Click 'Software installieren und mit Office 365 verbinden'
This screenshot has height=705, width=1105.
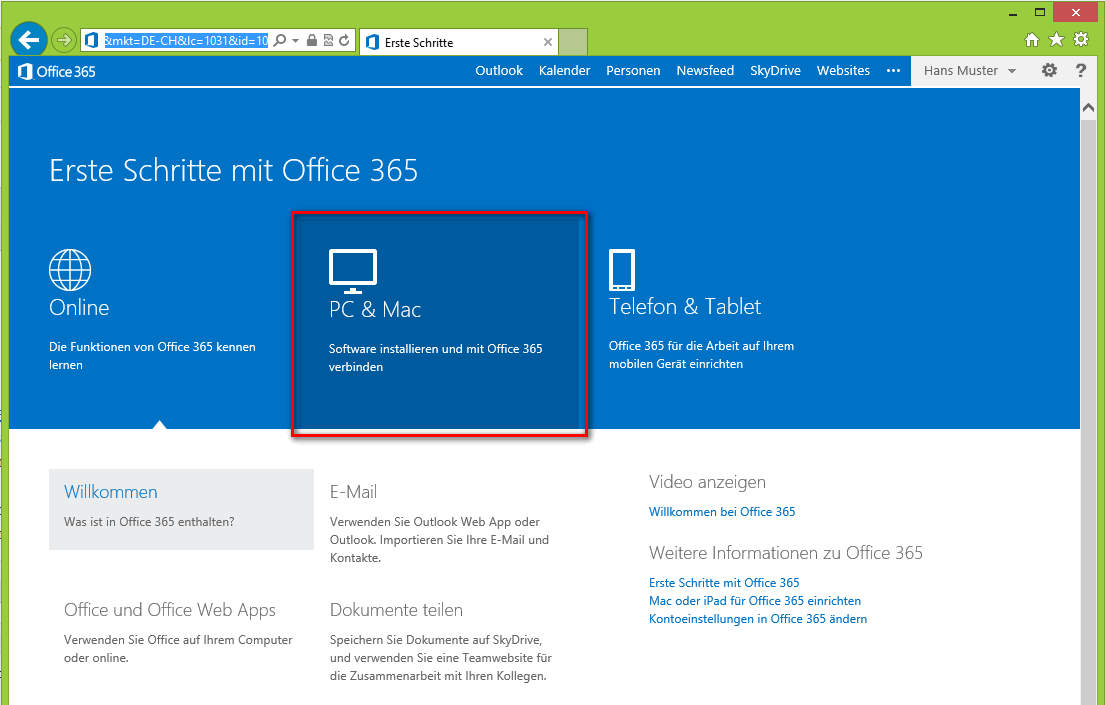click(x=436, y=357)
